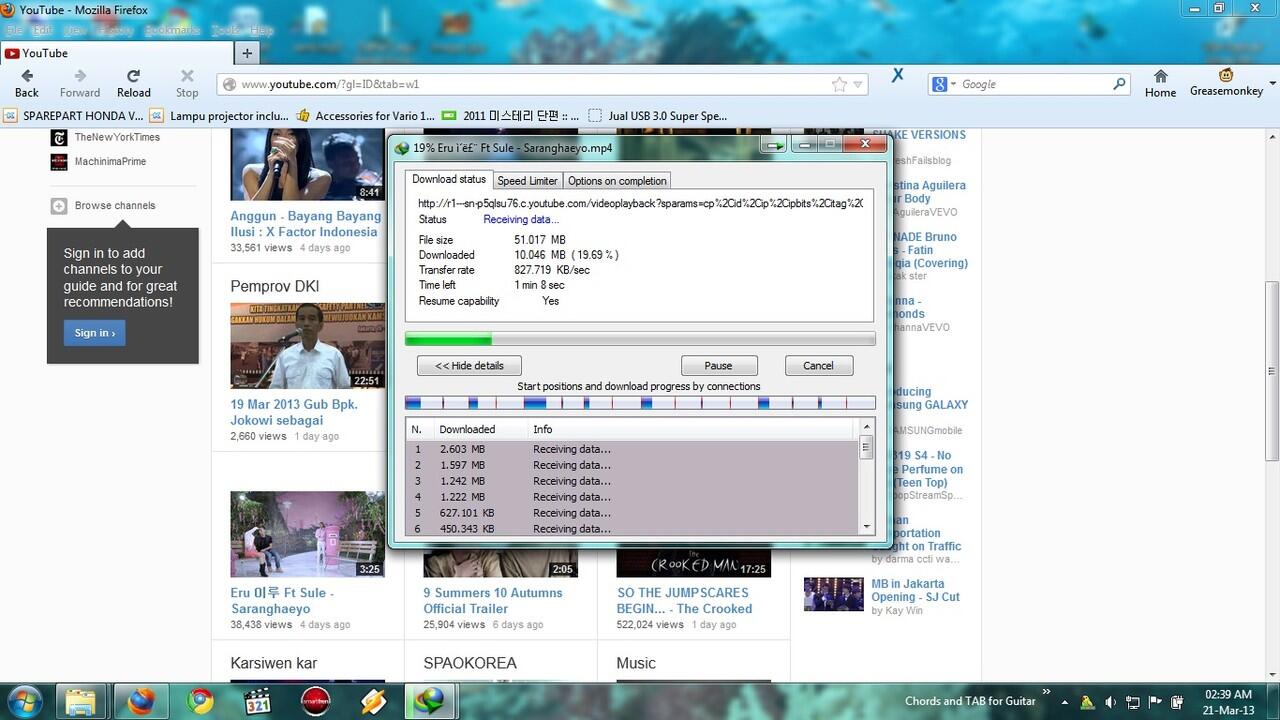This screenshot has height=720, width=1280.
Task: Collapse details with Hide details button
Action: [469, 365]
